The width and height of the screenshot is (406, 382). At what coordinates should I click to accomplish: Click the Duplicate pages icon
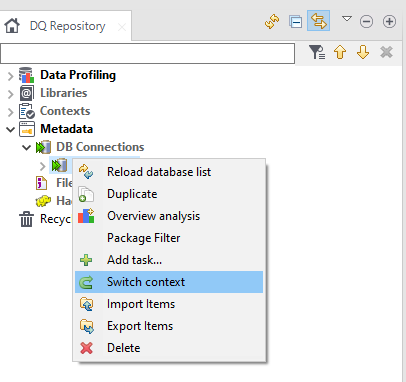tap(86, 194)
